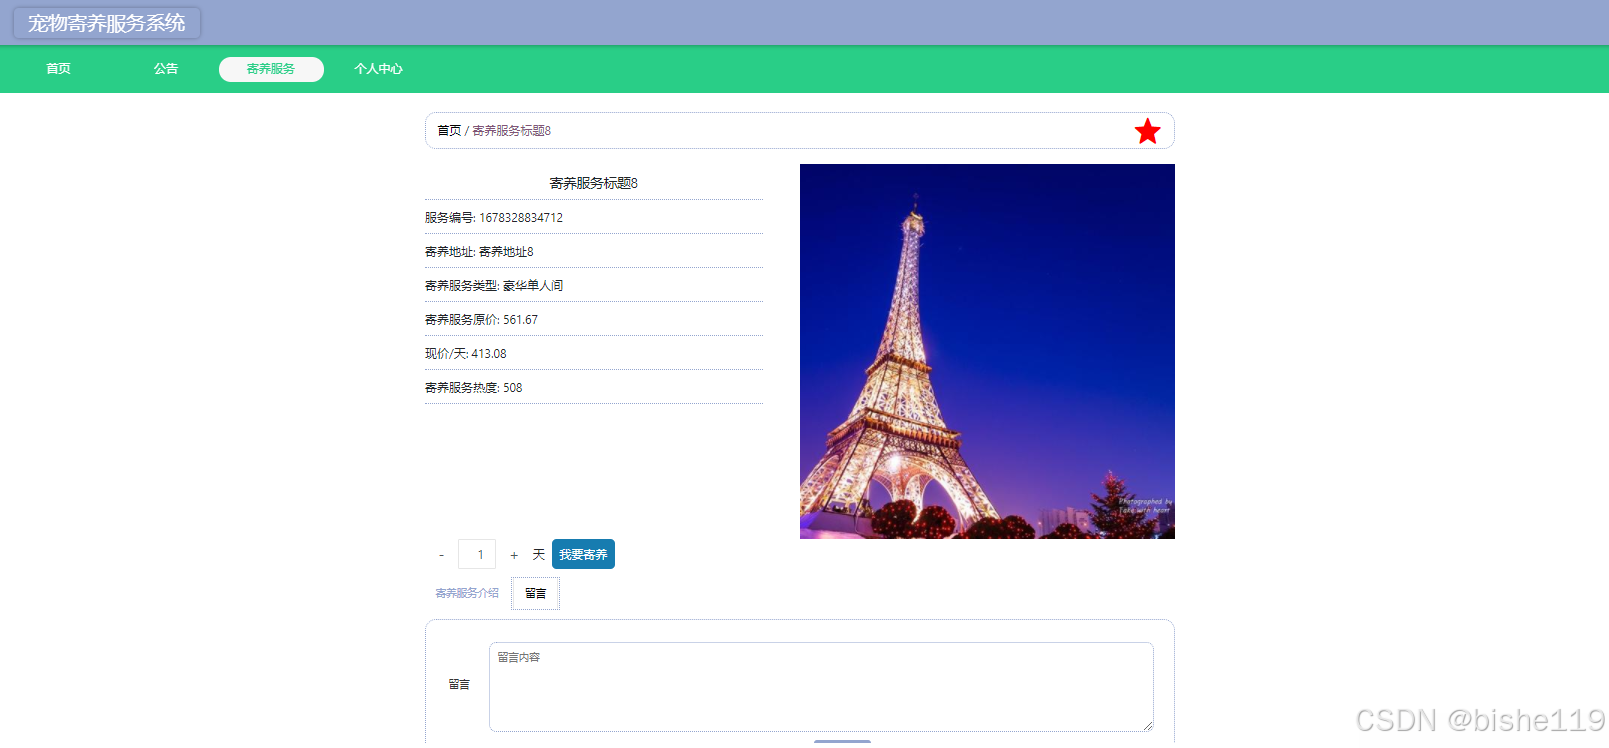
Task: Open the 公告 navigation menu item
Action: tap(166, 69)
